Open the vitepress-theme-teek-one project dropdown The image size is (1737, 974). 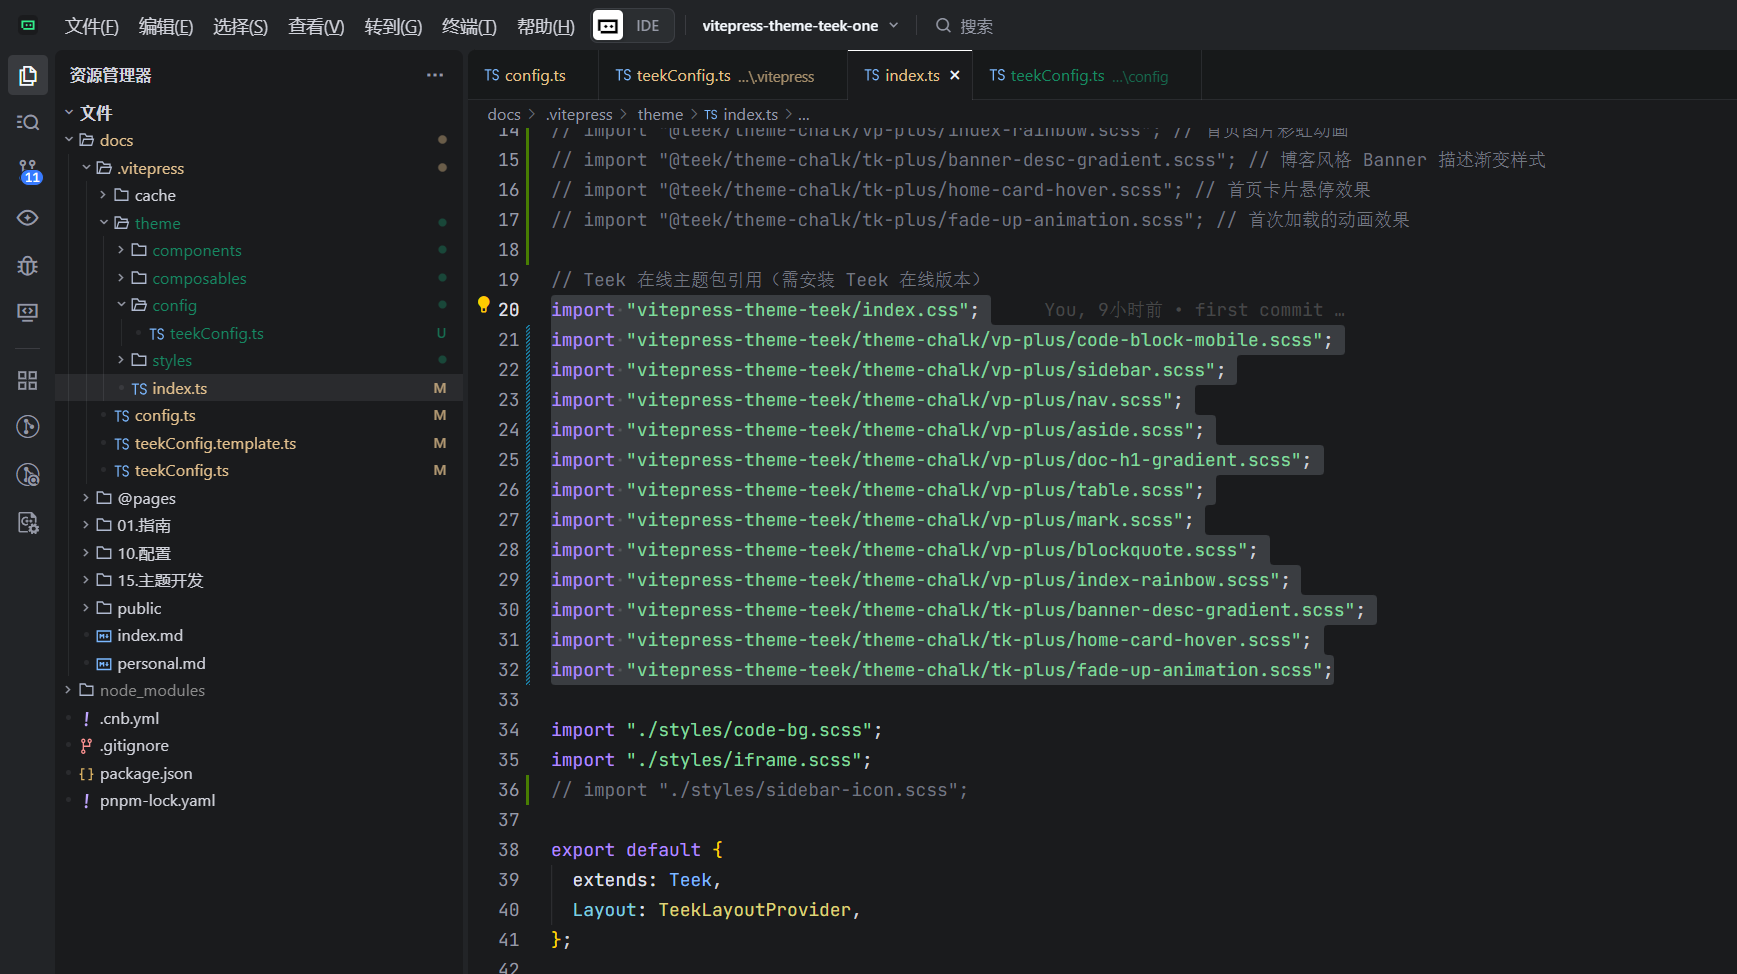click(800, 26)
